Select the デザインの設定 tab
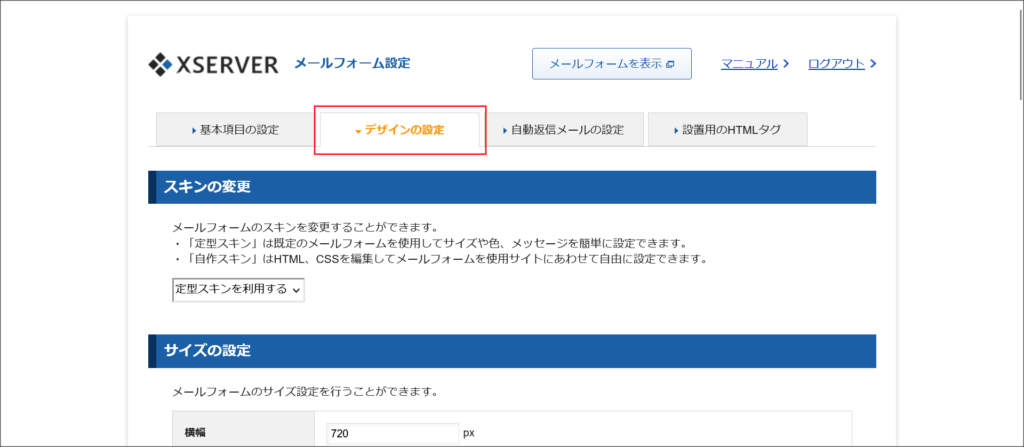 [x=400, y=130]
